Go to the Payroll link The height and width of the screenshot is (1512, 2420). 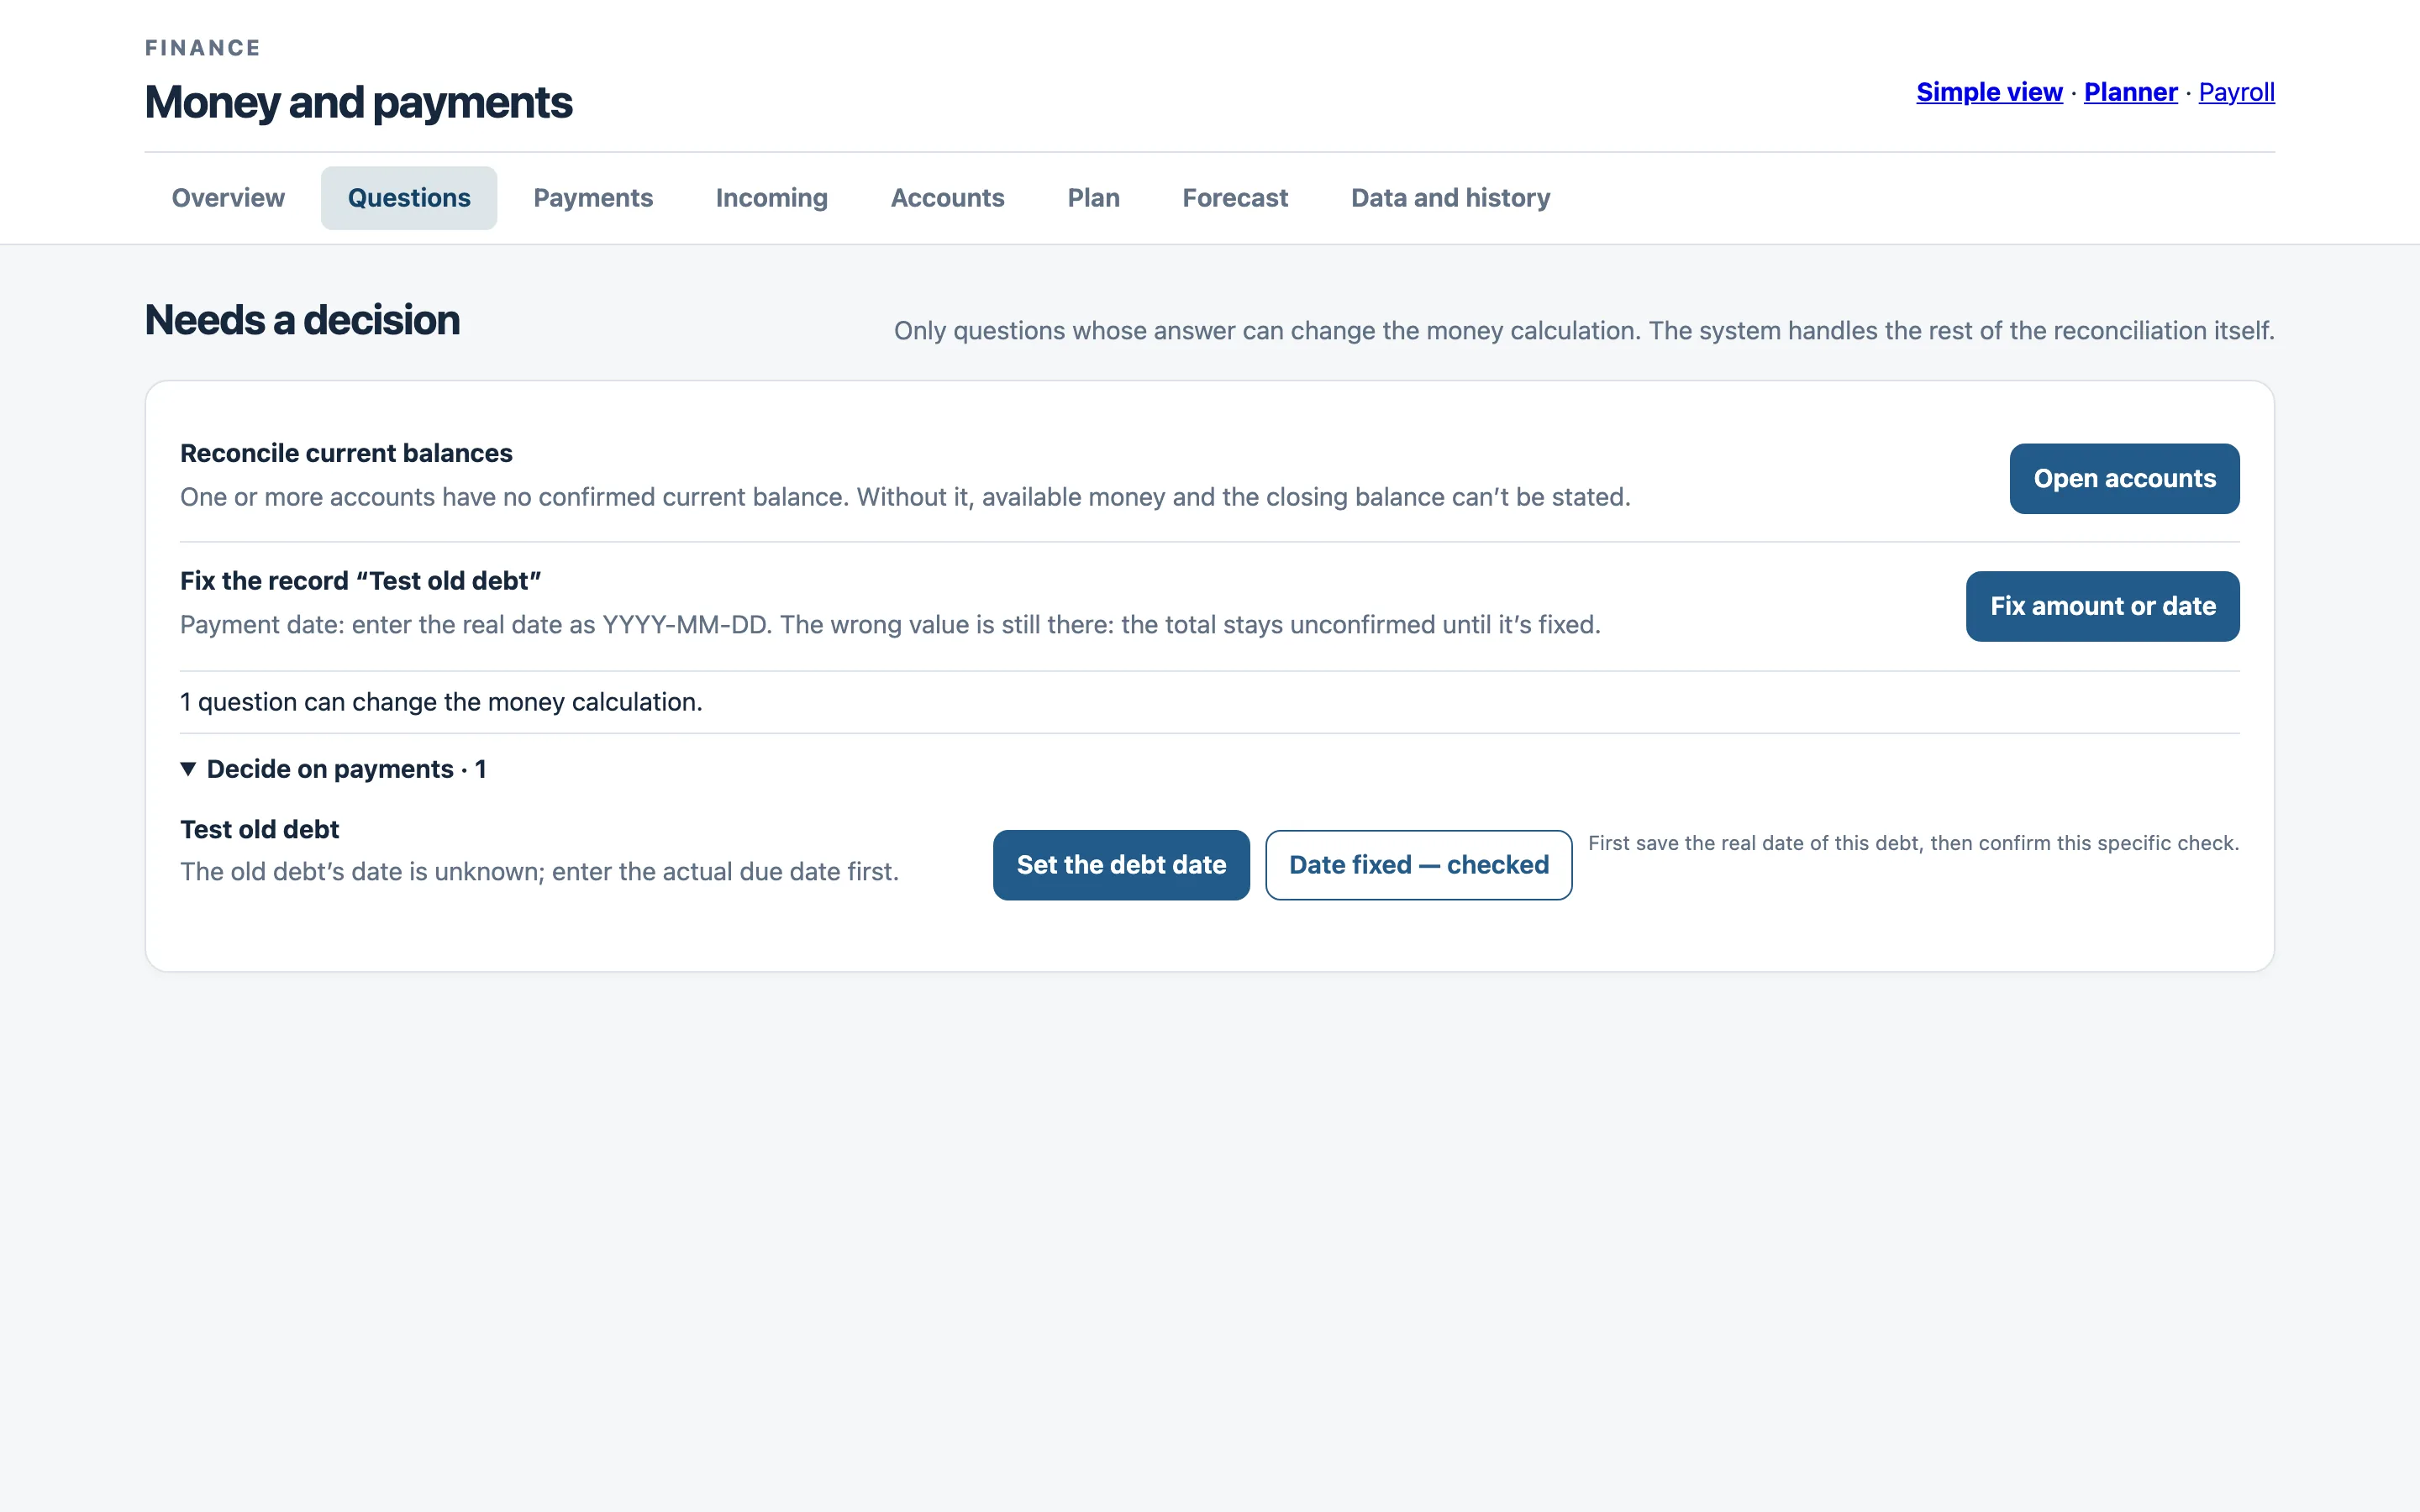coord(2236,92)
